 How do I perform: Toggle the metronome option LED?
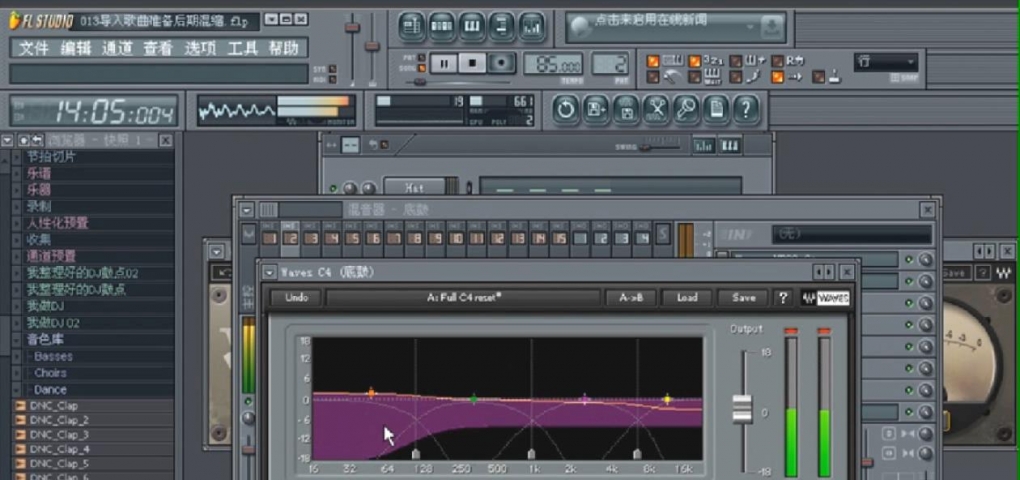point(653,77)
